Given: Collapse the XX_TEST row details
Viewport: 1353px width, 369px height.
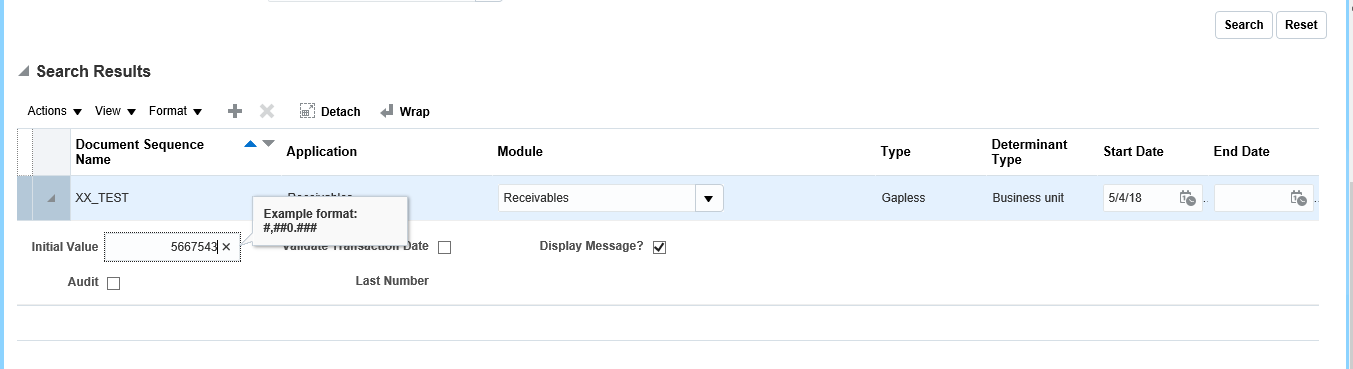Looking at the screenshot, I should (x=50, y=199).
